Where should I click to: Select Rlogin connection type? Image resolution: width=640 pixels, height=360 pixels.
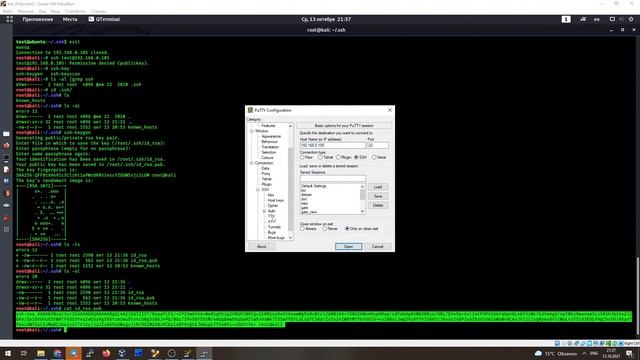click(344, 157)
